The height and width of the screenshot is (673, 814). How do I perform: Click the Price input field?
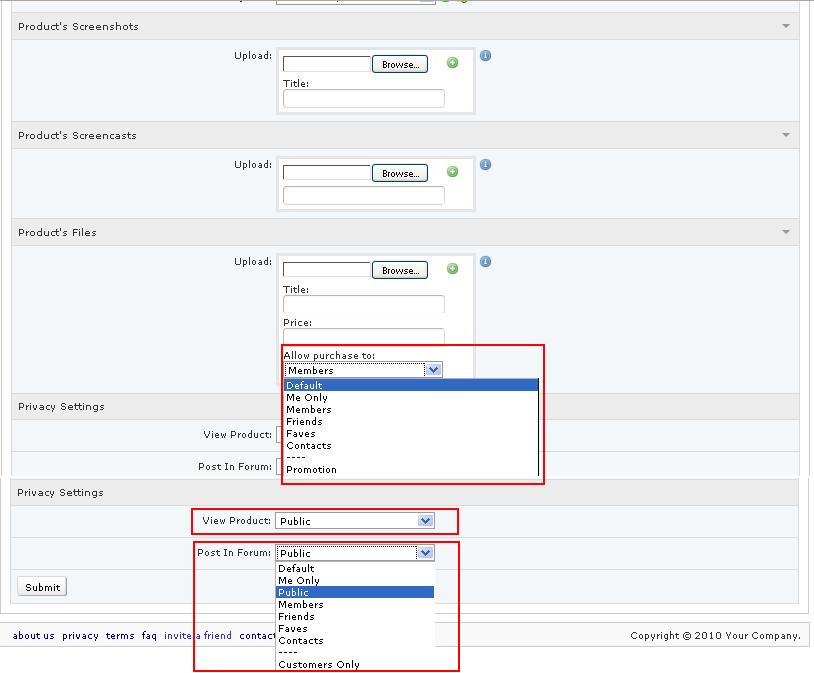(363, 337)
